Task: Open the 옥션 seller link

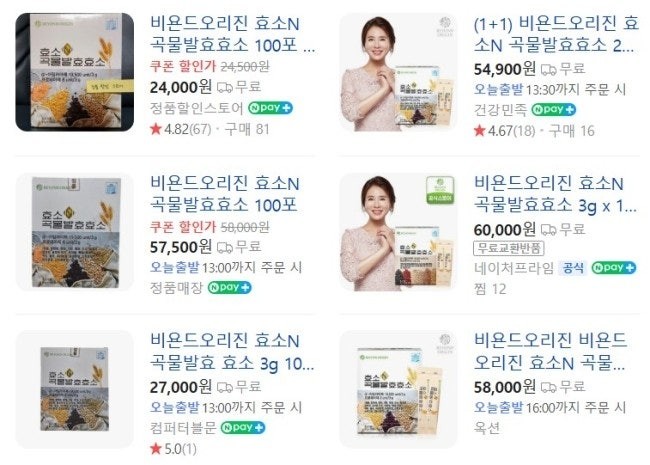Action: [487, 428]
